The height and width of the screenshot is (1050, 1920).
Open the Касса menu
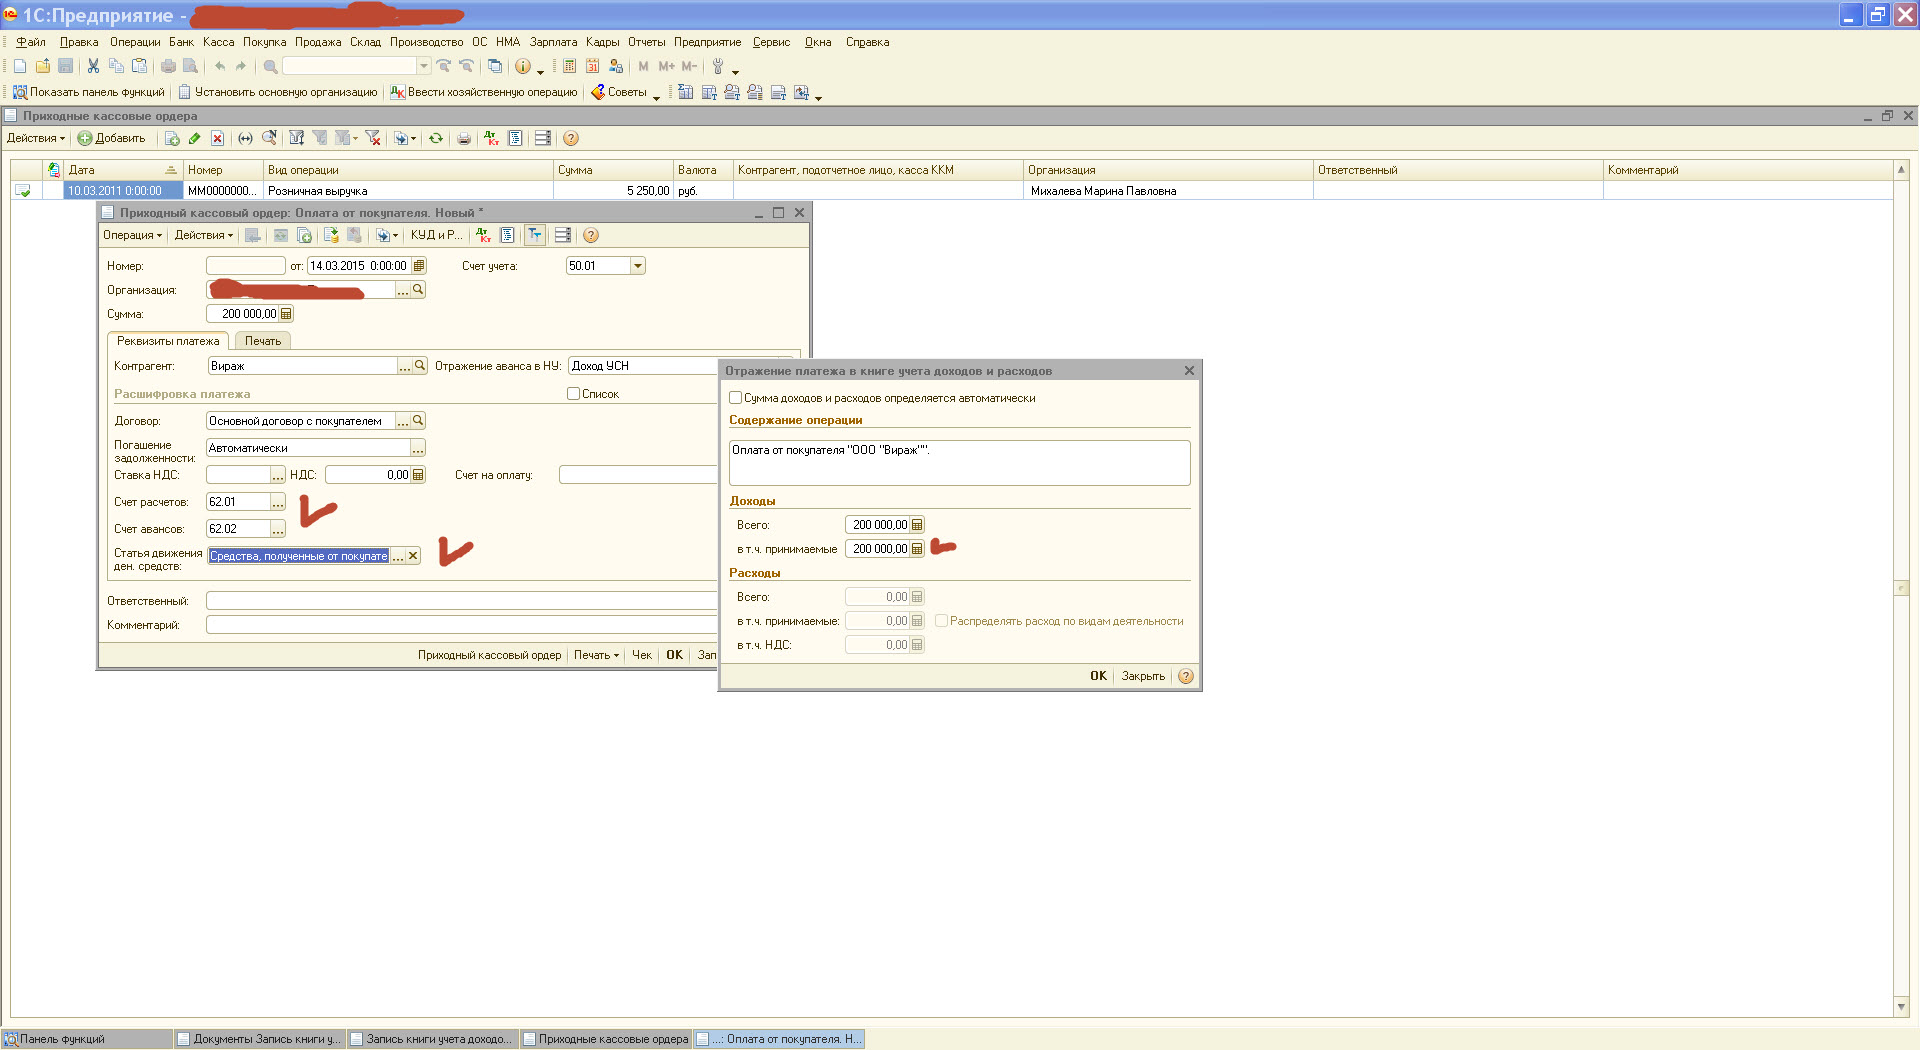pyautogui.click(x=218, y=42)
